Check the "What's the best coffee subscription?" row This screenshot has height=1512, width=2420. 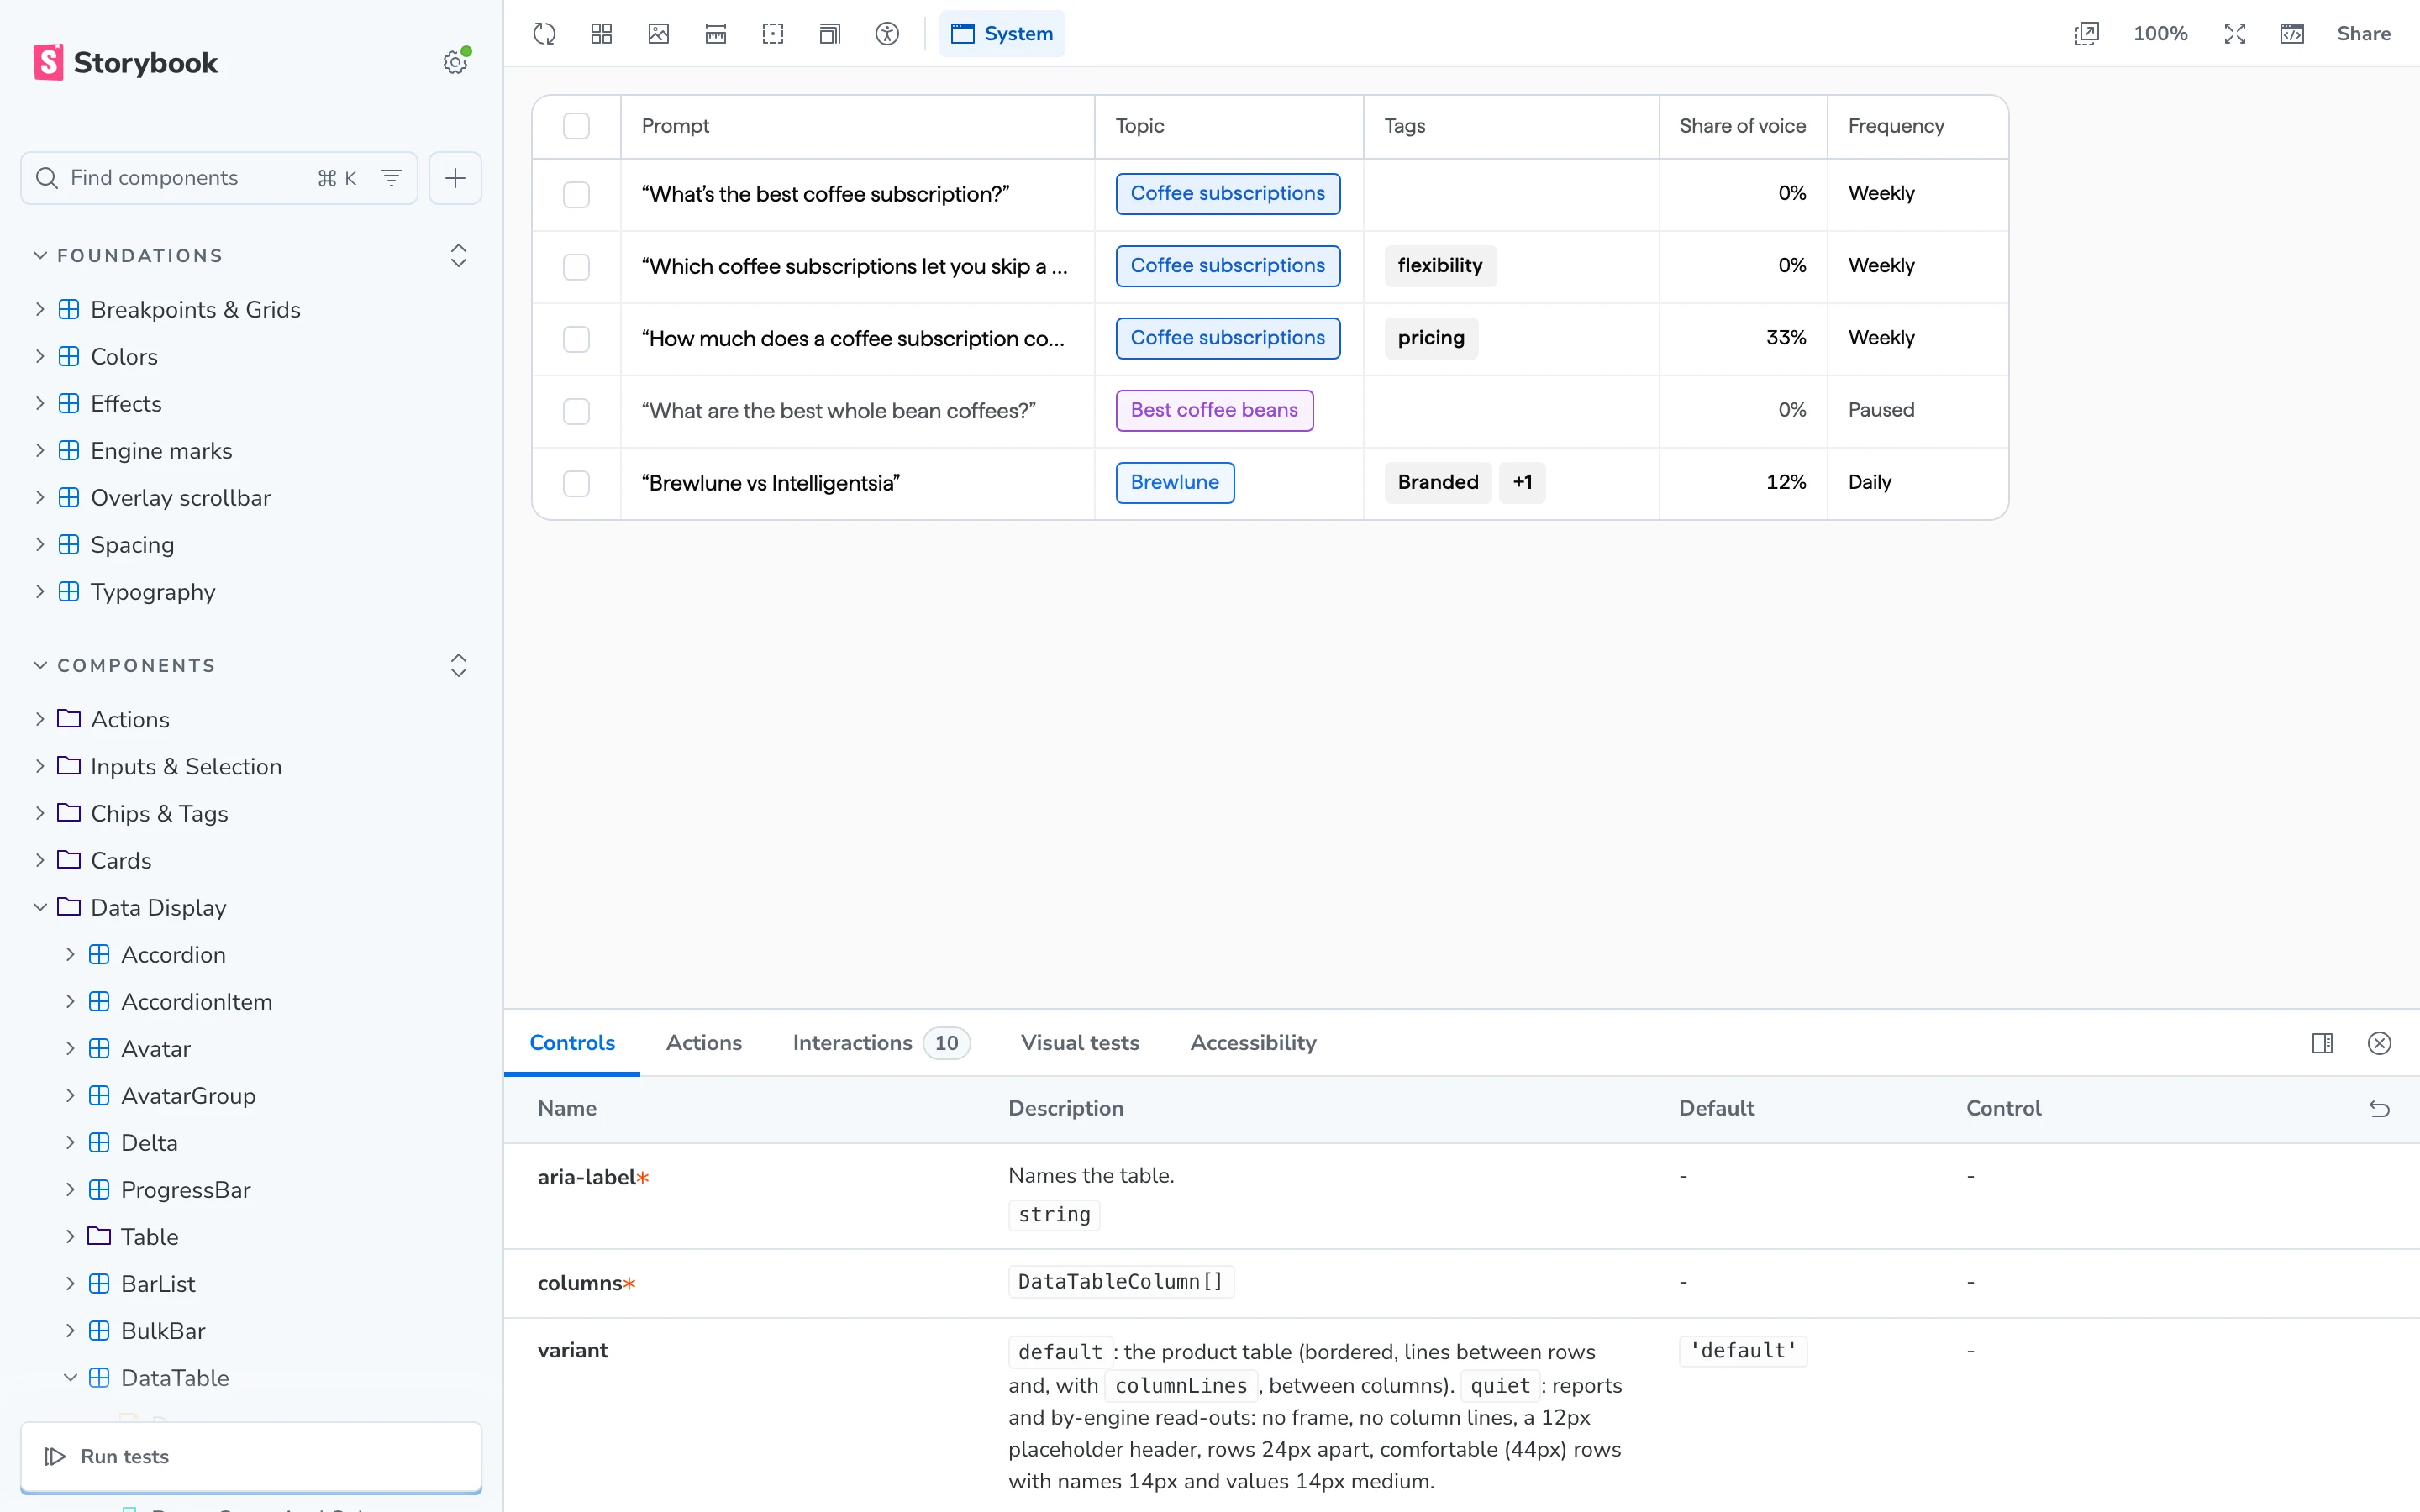pyautogui.click(x=576, y=194)
